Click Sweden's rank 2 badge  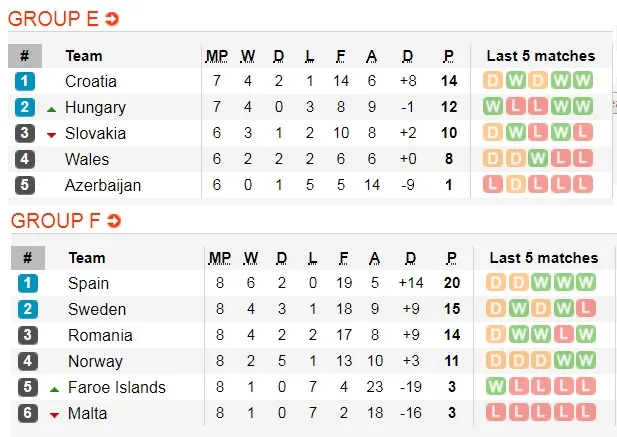[25, 310]
